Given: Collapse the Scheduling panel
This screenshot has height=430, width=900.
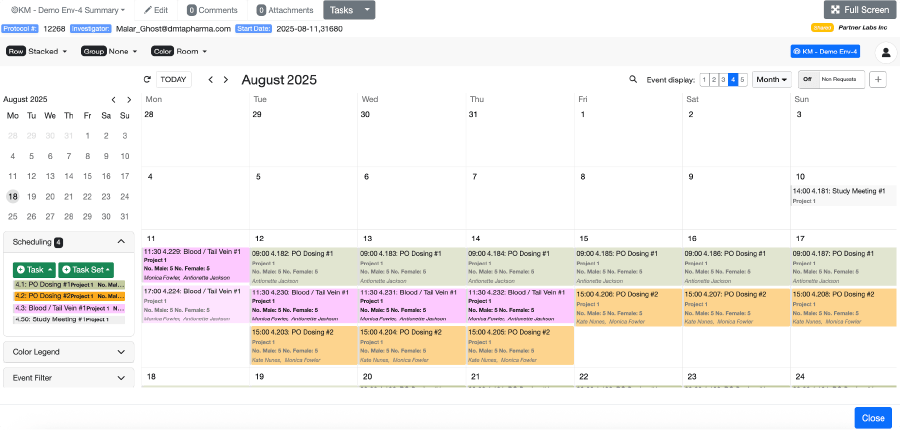Looking at the screenshot, I should pyautogui.click(x=121, y=242).
